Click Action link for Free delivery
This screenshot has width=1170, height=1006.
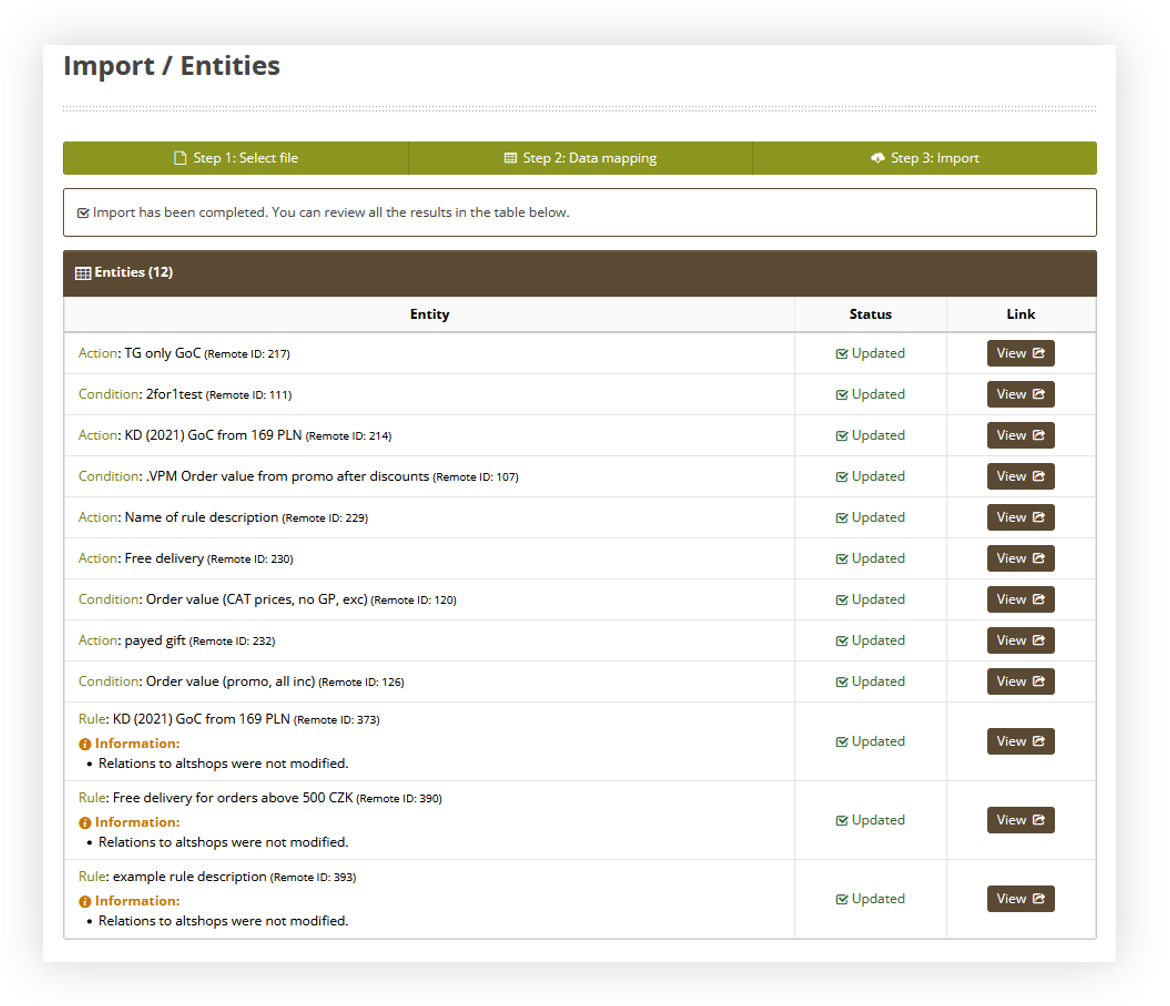(98, 558)
